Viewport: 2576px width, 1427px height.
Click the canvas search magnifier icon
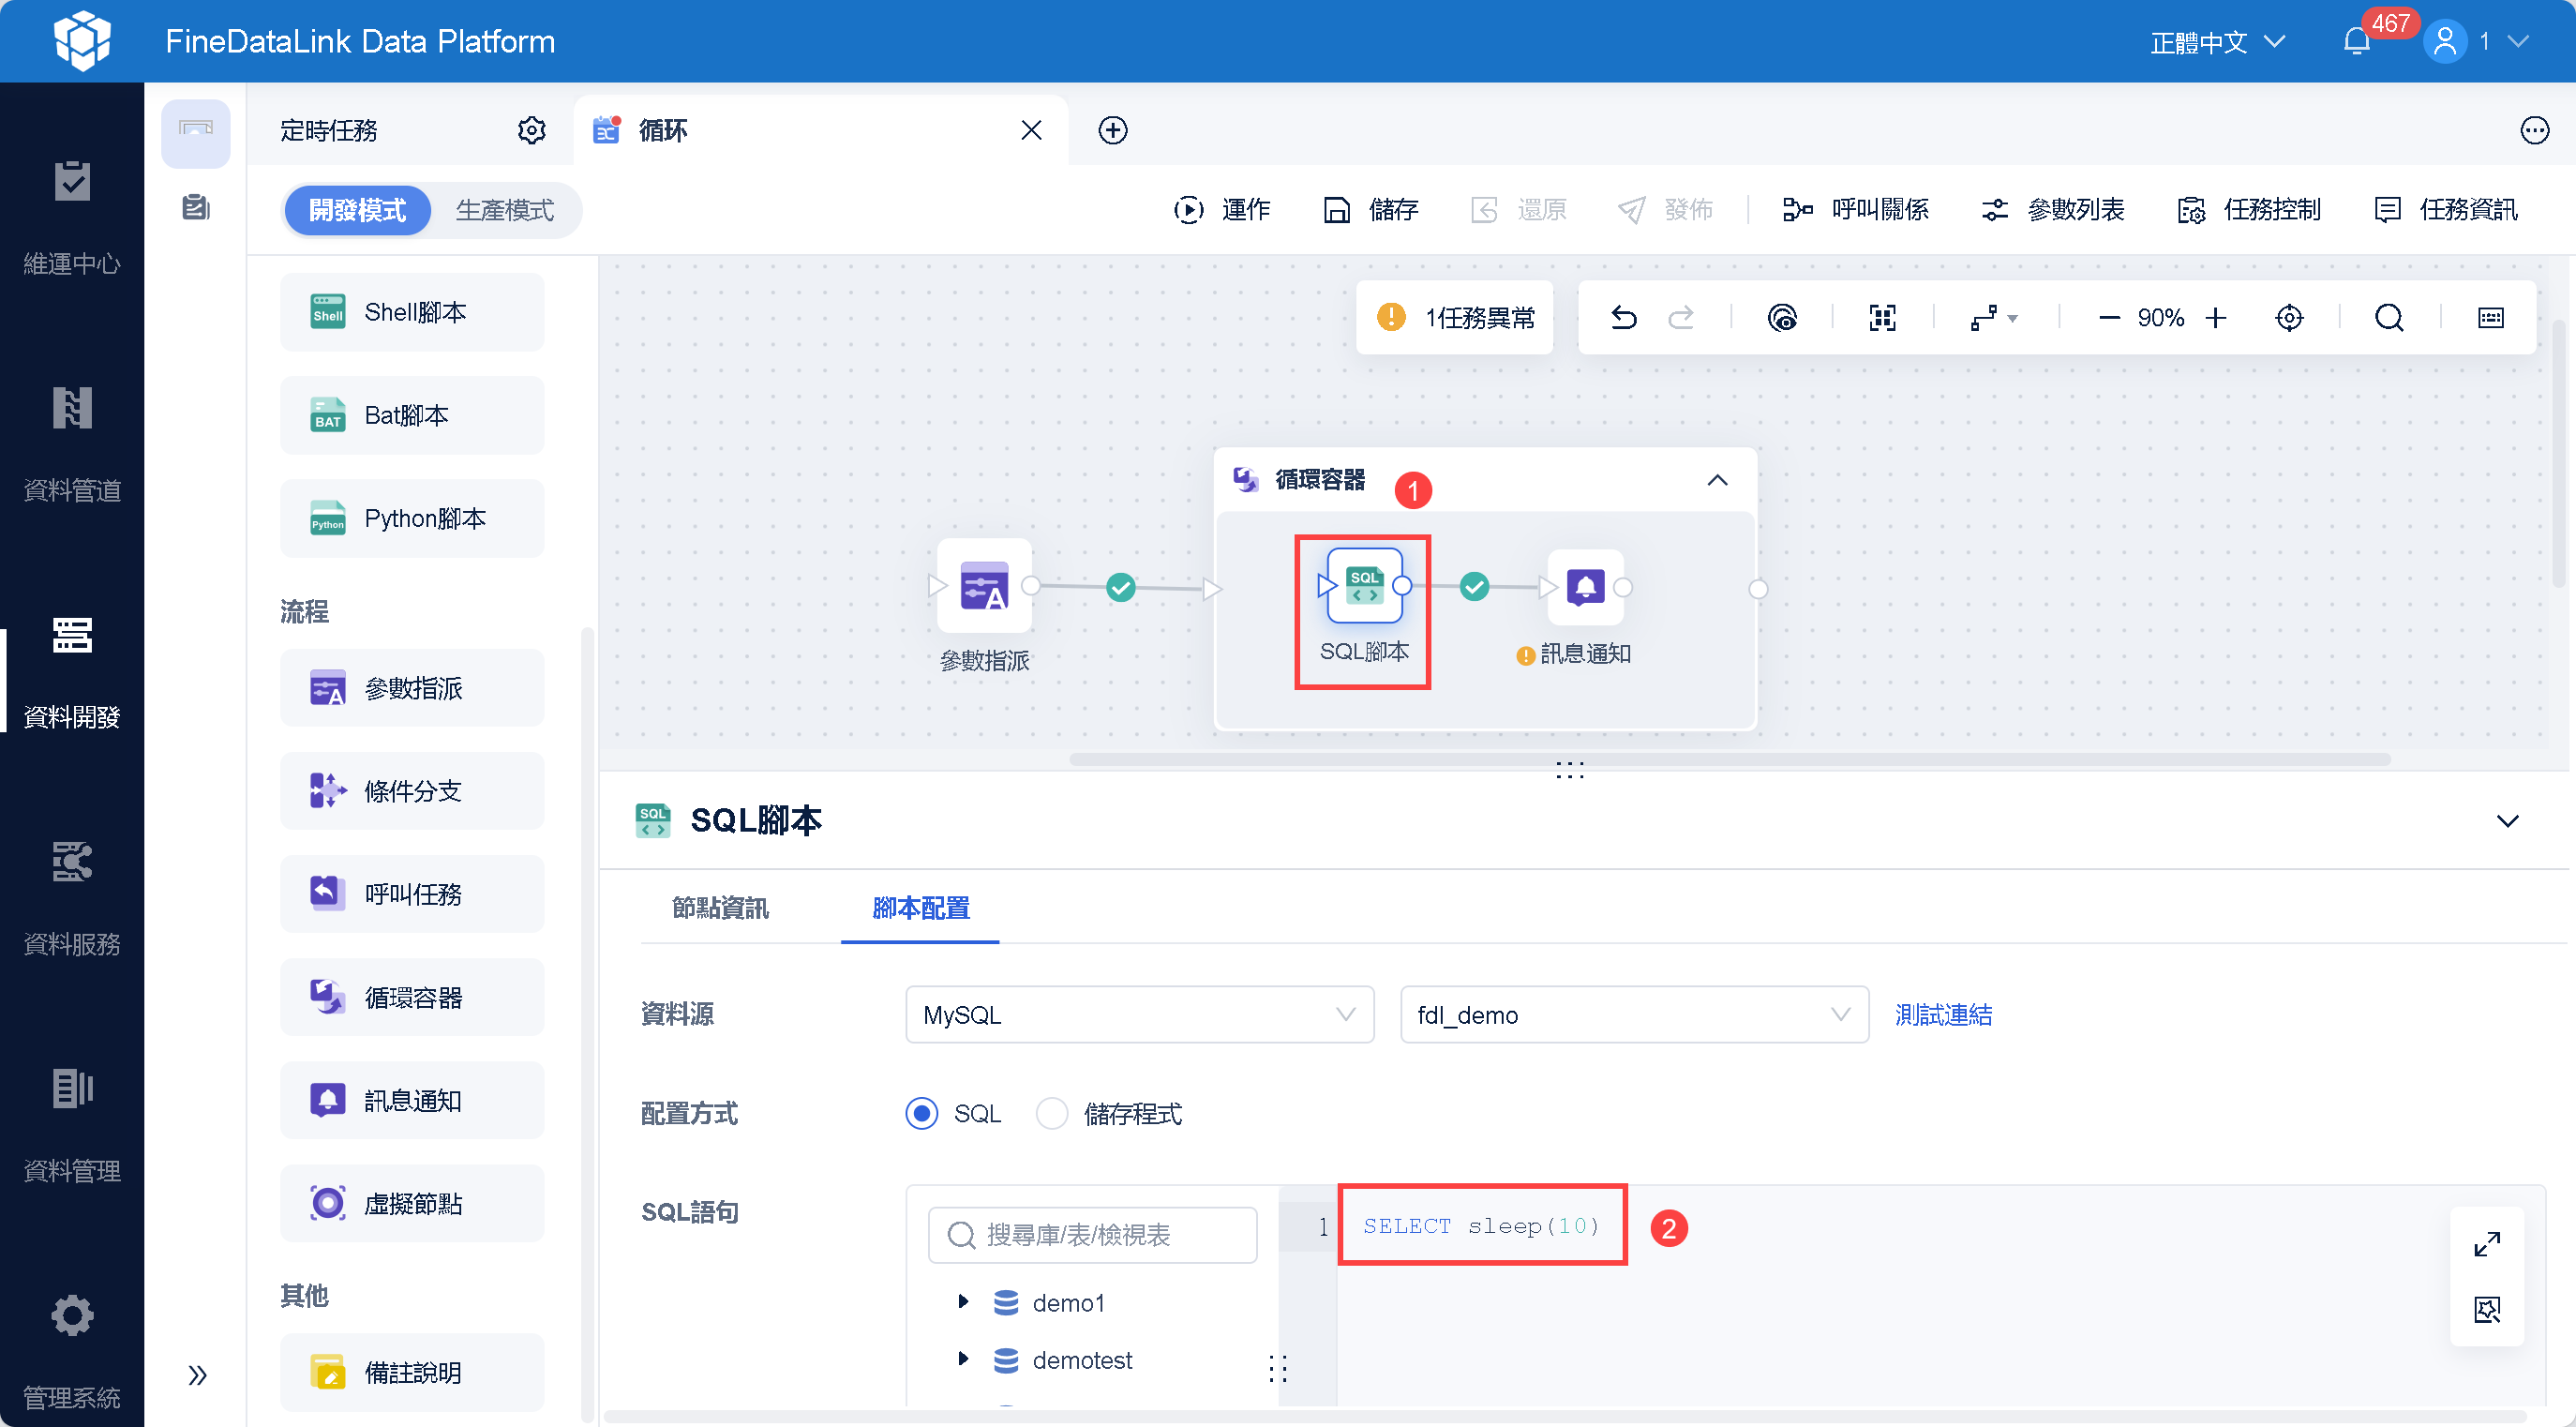click(2388, 318)
